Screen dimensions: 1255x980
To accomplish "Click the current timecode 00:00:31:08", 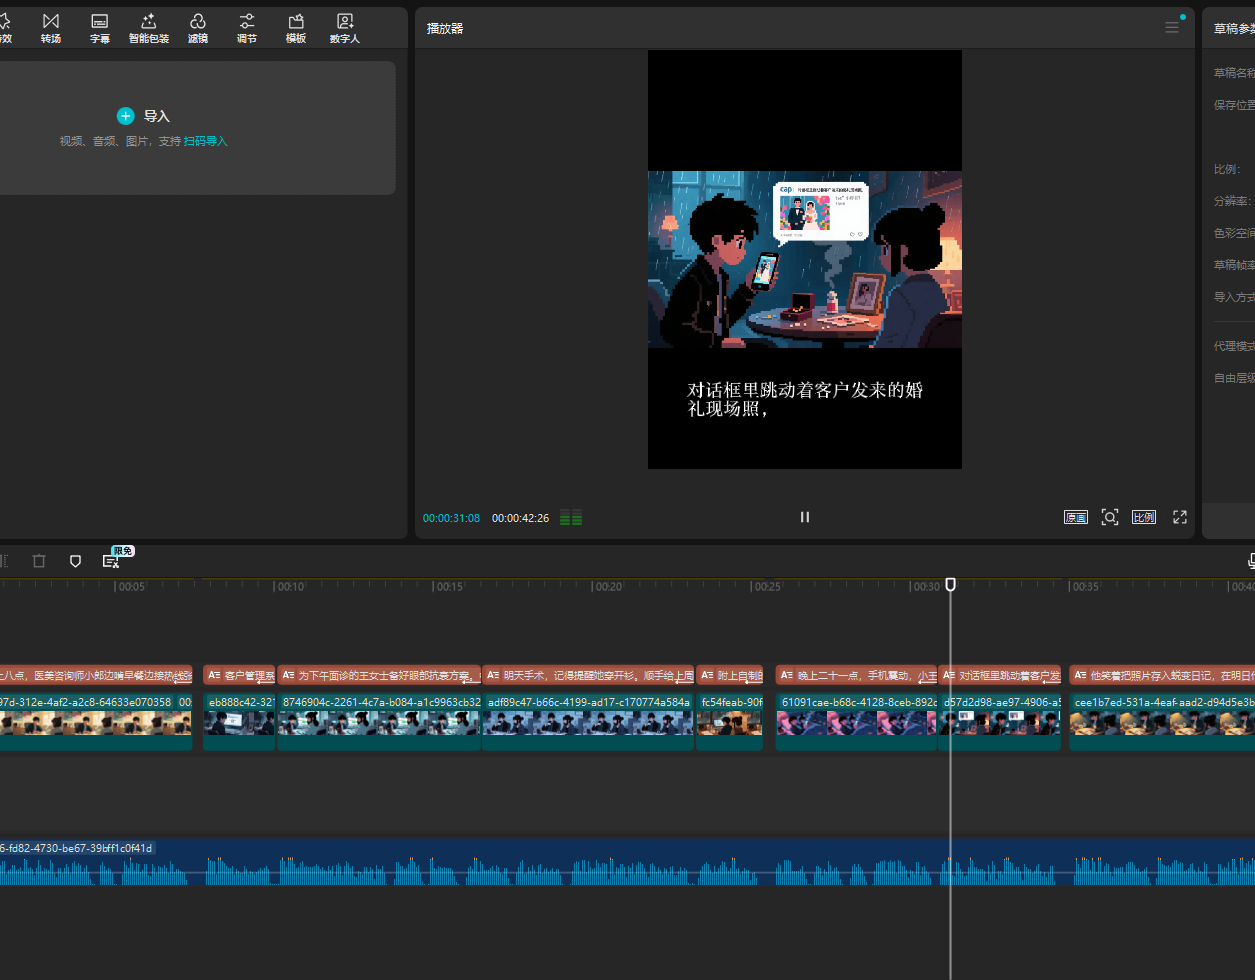I will pyautogui.click(x=451, y=518).
